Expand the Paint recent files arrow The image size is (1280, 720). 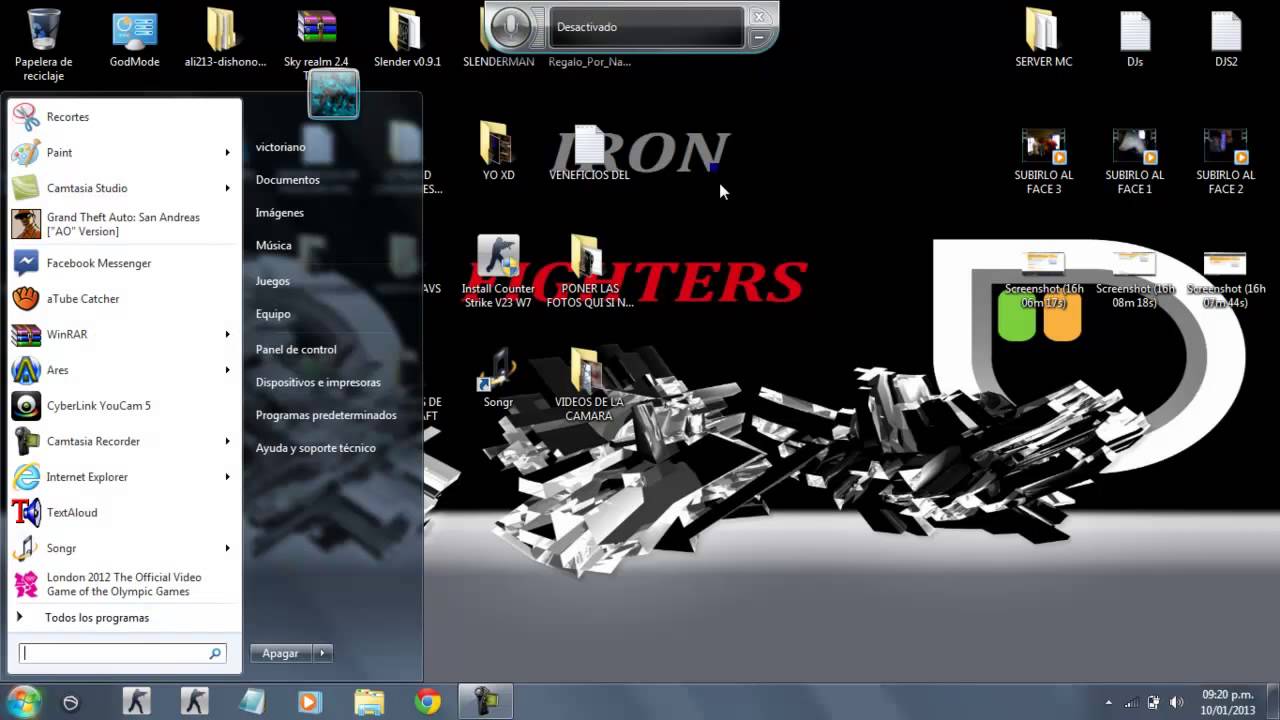[227, 153]
